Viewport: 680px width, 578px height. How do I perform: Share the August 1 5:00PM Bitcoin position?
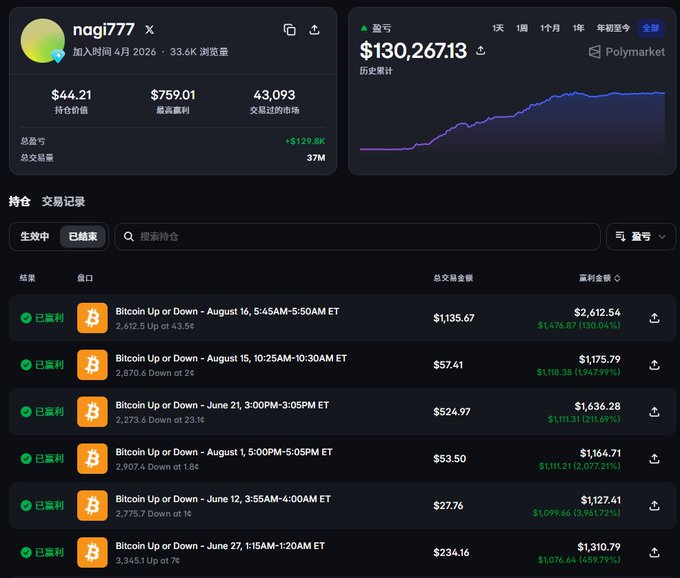pyautogui.click(x=654, y=458)
